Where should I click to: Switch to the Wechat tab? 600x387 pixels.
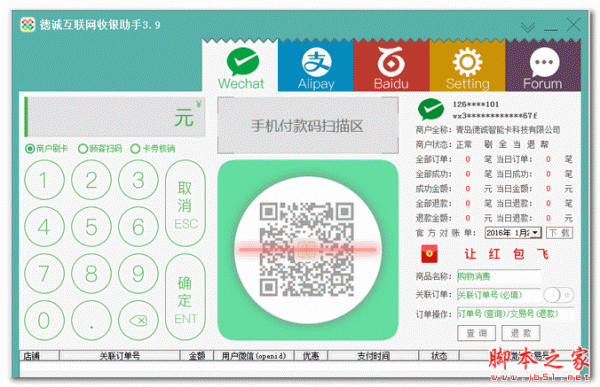coord(240,66)
